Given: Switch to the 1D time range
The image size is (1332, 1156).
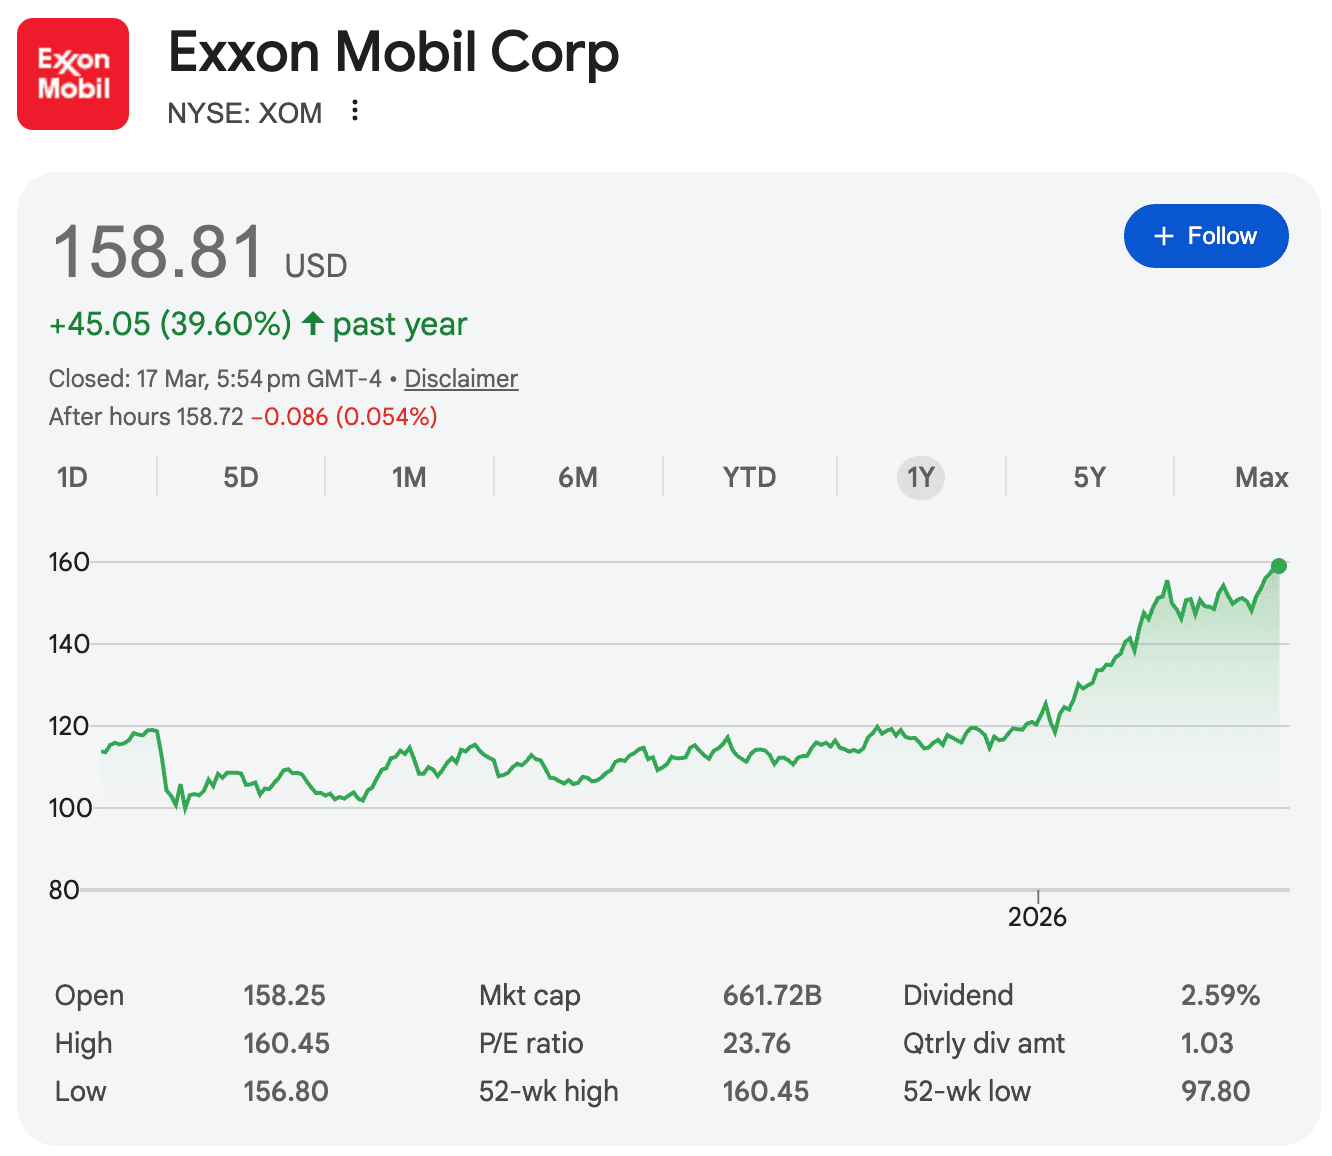Looking at the screenshot, I should (x=72, y=477).
